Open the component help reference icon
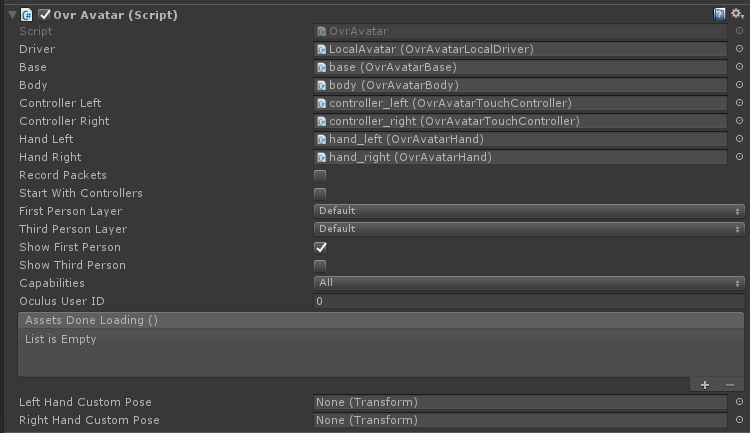 click(719, 14)
